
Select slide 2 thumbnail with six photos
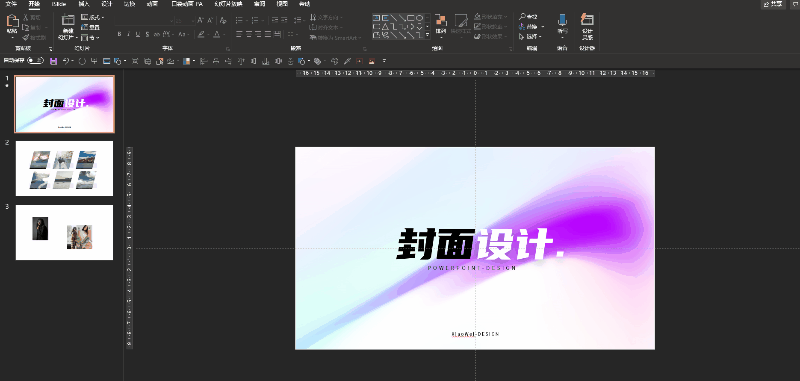pyautogui.click(x=64, y=168)
